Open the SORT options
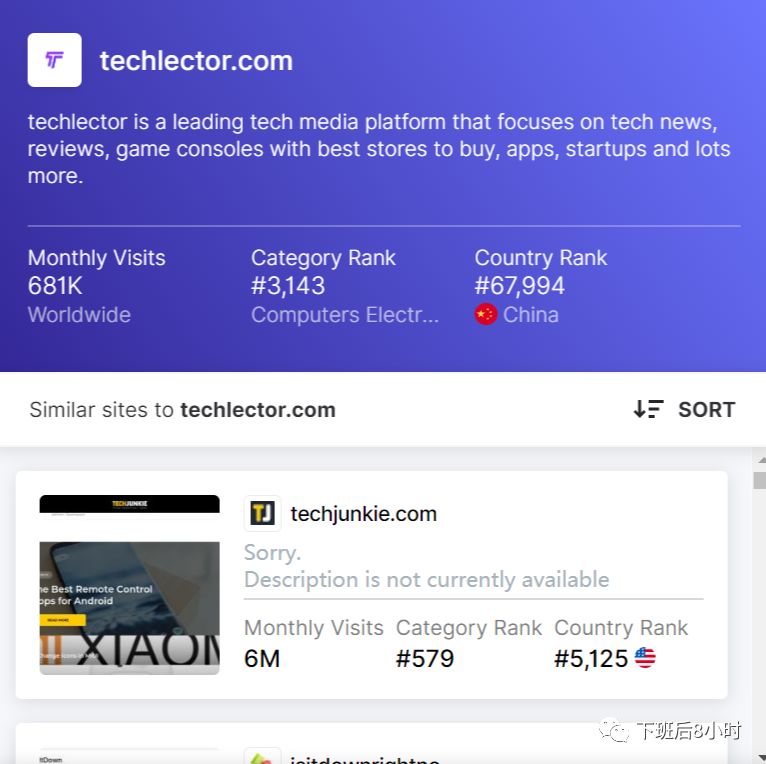Image resolution: width=766 pixels, height=764 pixels. (x=706, y=409)
